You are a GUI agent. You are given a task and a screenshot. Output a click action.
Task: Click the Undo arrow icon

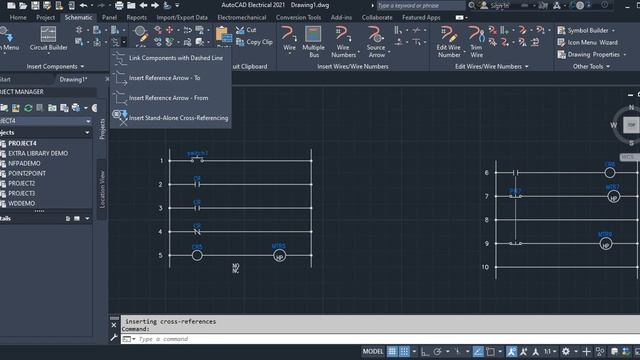[83, 5]
